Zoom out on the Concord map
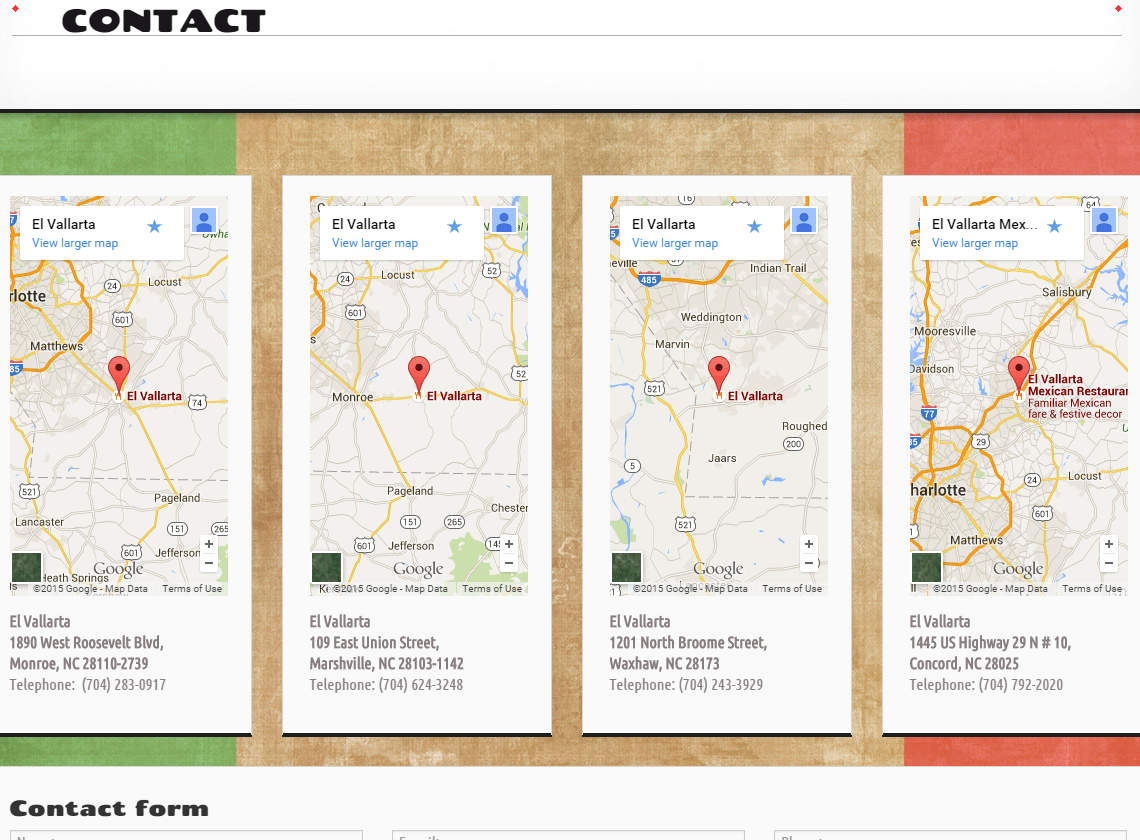The height and width of the screenshot is (840, 1140). click(x=1109, y=562)
